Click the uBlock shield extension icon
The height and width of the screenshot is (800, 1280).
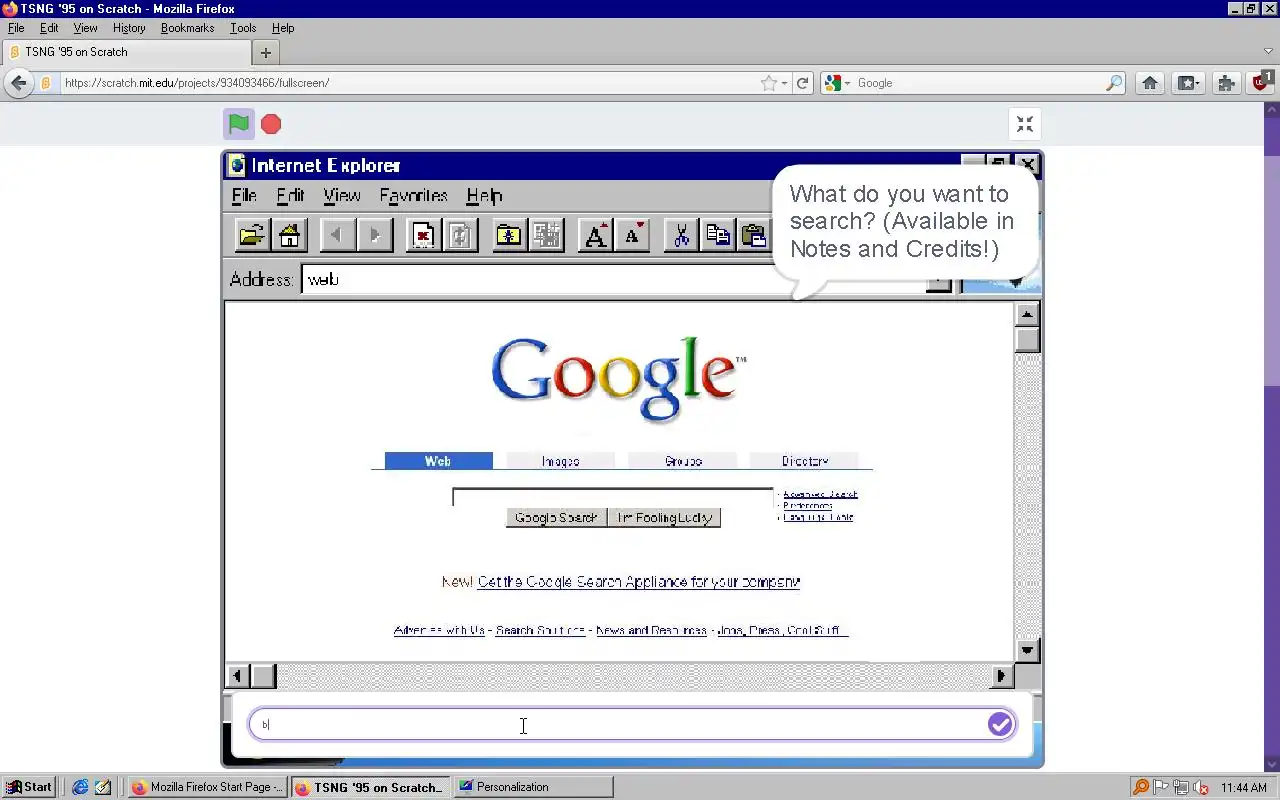coord(1262,81)
